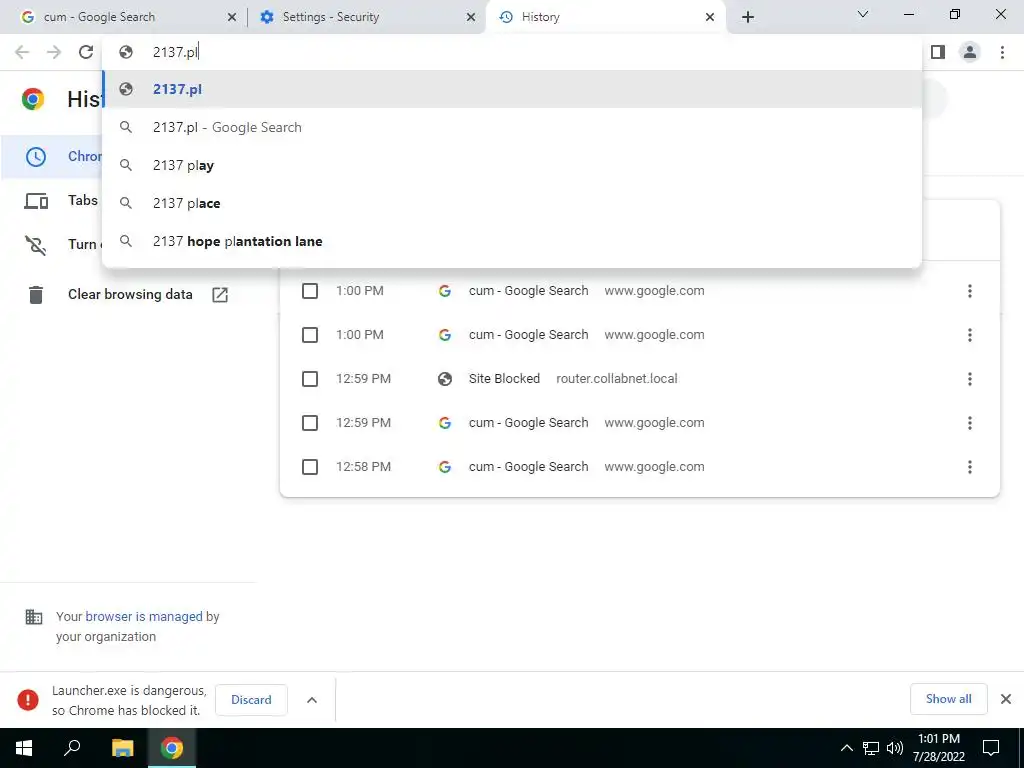1024x768 pixels.
Task: Click router.collabnet.local domain text
Action: pos(616,379)
